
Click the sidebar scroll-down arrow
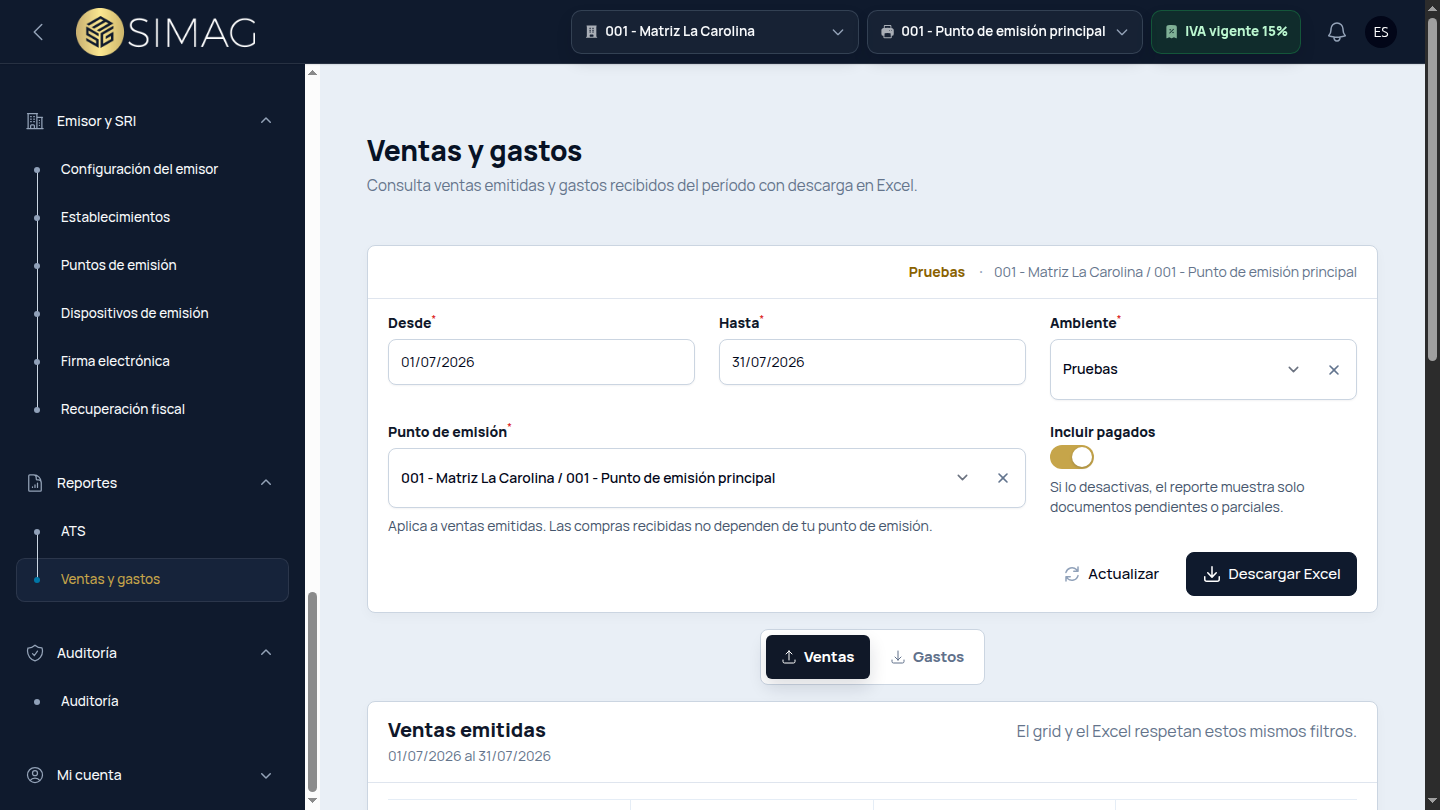312,800
